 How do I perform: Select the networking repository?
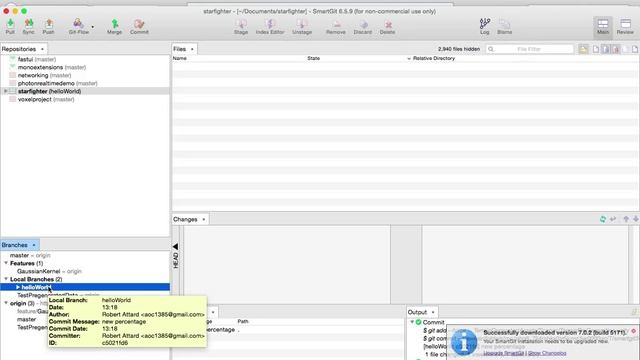pyautogui.click(x=44, y=76)
